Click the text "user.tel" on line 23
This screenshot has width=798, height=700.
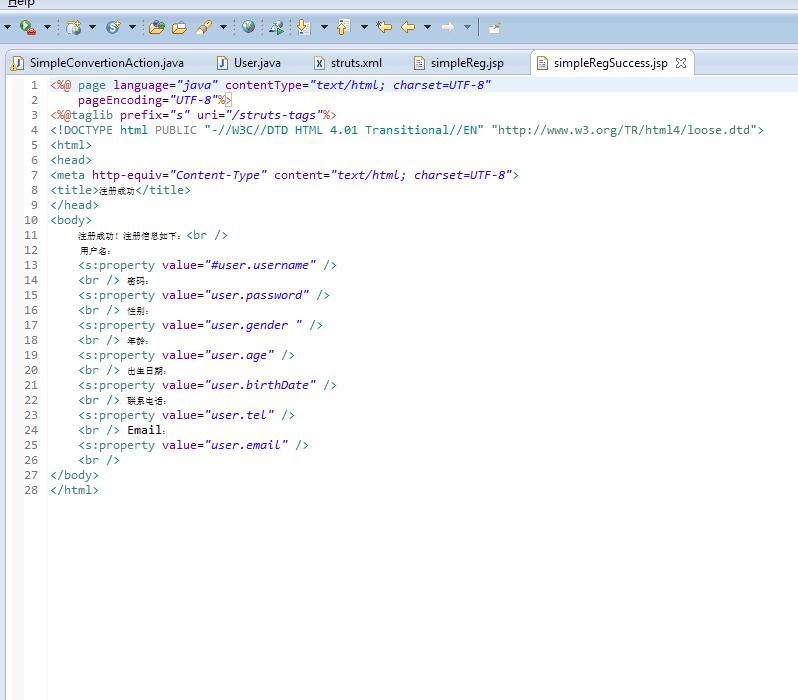tap(239, 415)
